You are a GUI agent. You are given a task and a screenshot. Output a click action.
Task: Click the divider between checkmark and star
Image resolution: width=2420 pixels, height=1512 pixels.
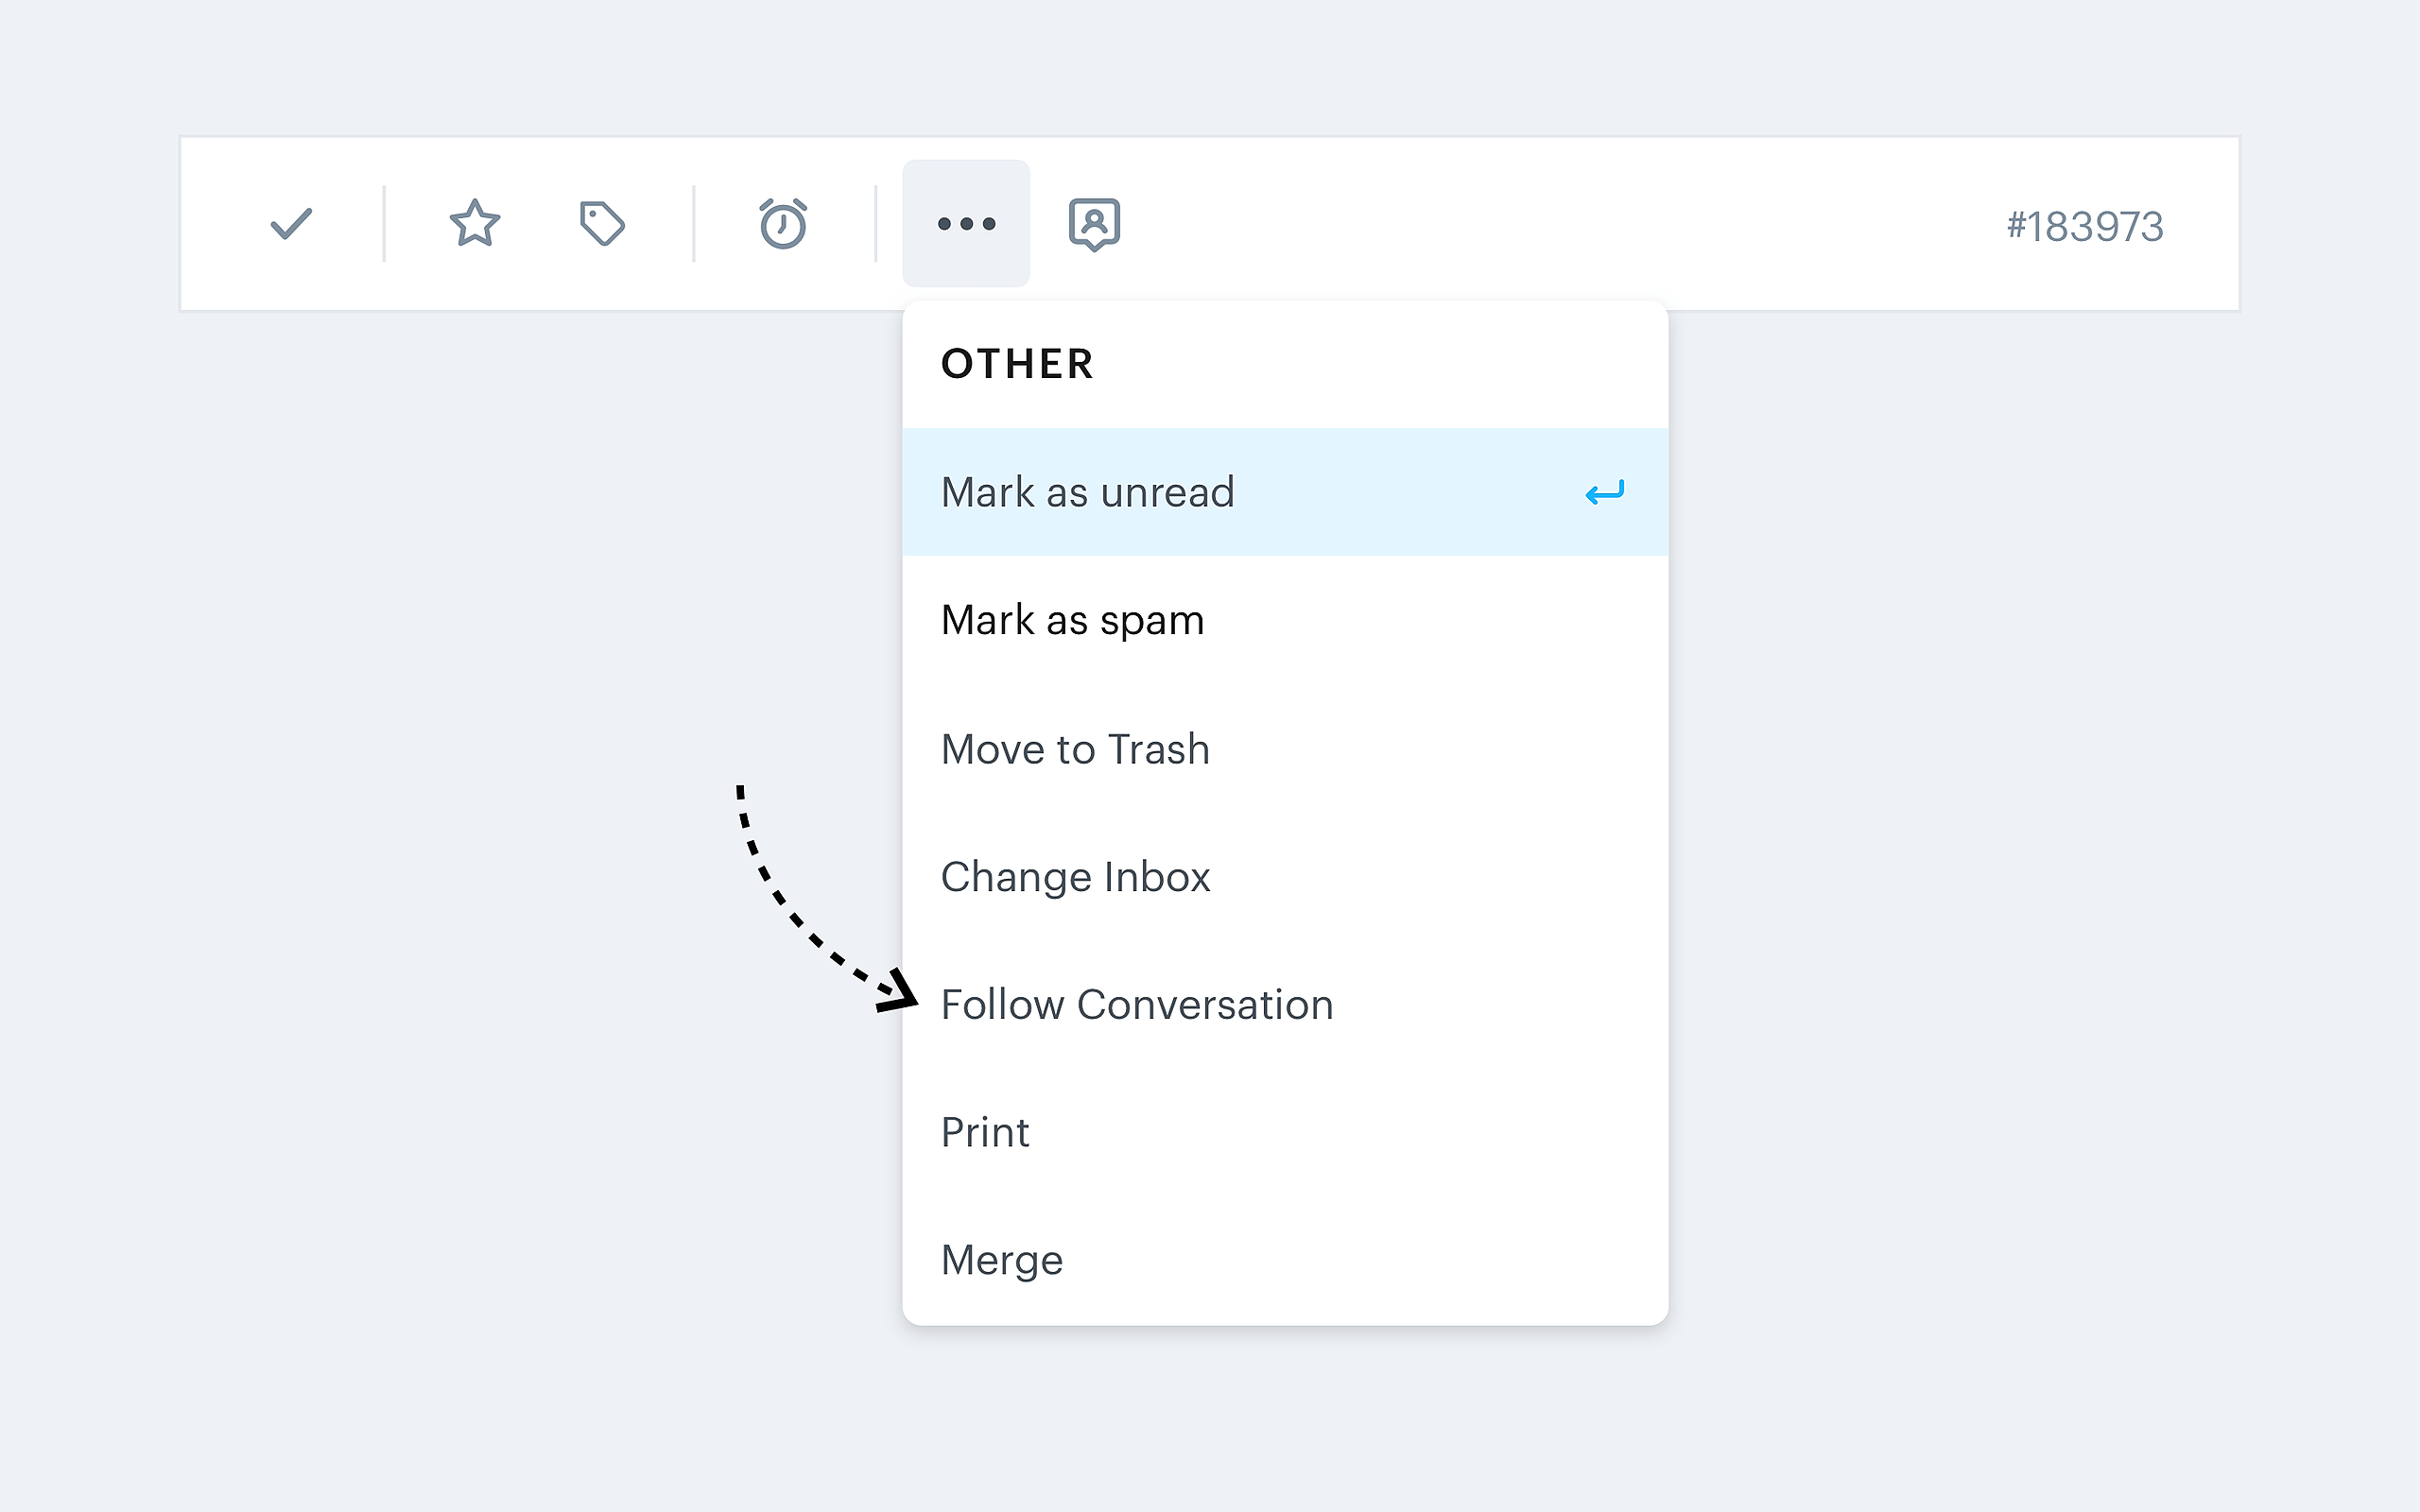[384, 224]
